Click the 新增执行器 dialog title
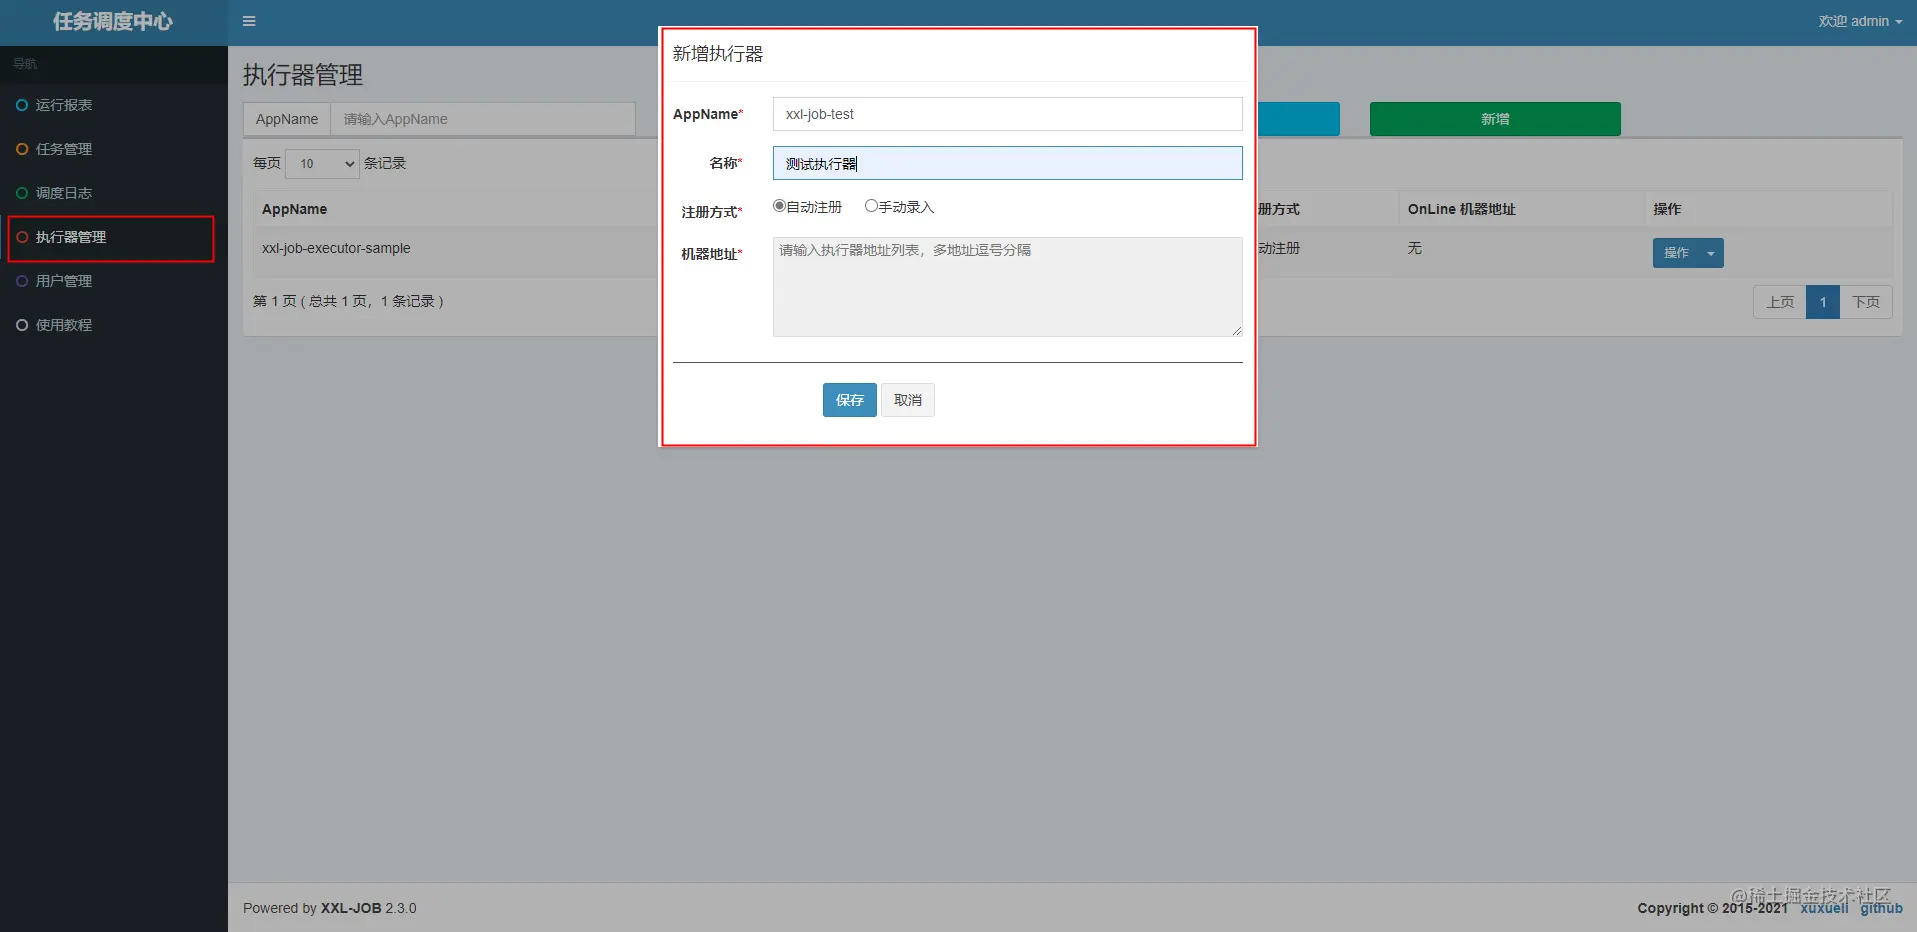The width and height of the screenshot is (1917, 932). coord(718,54)
